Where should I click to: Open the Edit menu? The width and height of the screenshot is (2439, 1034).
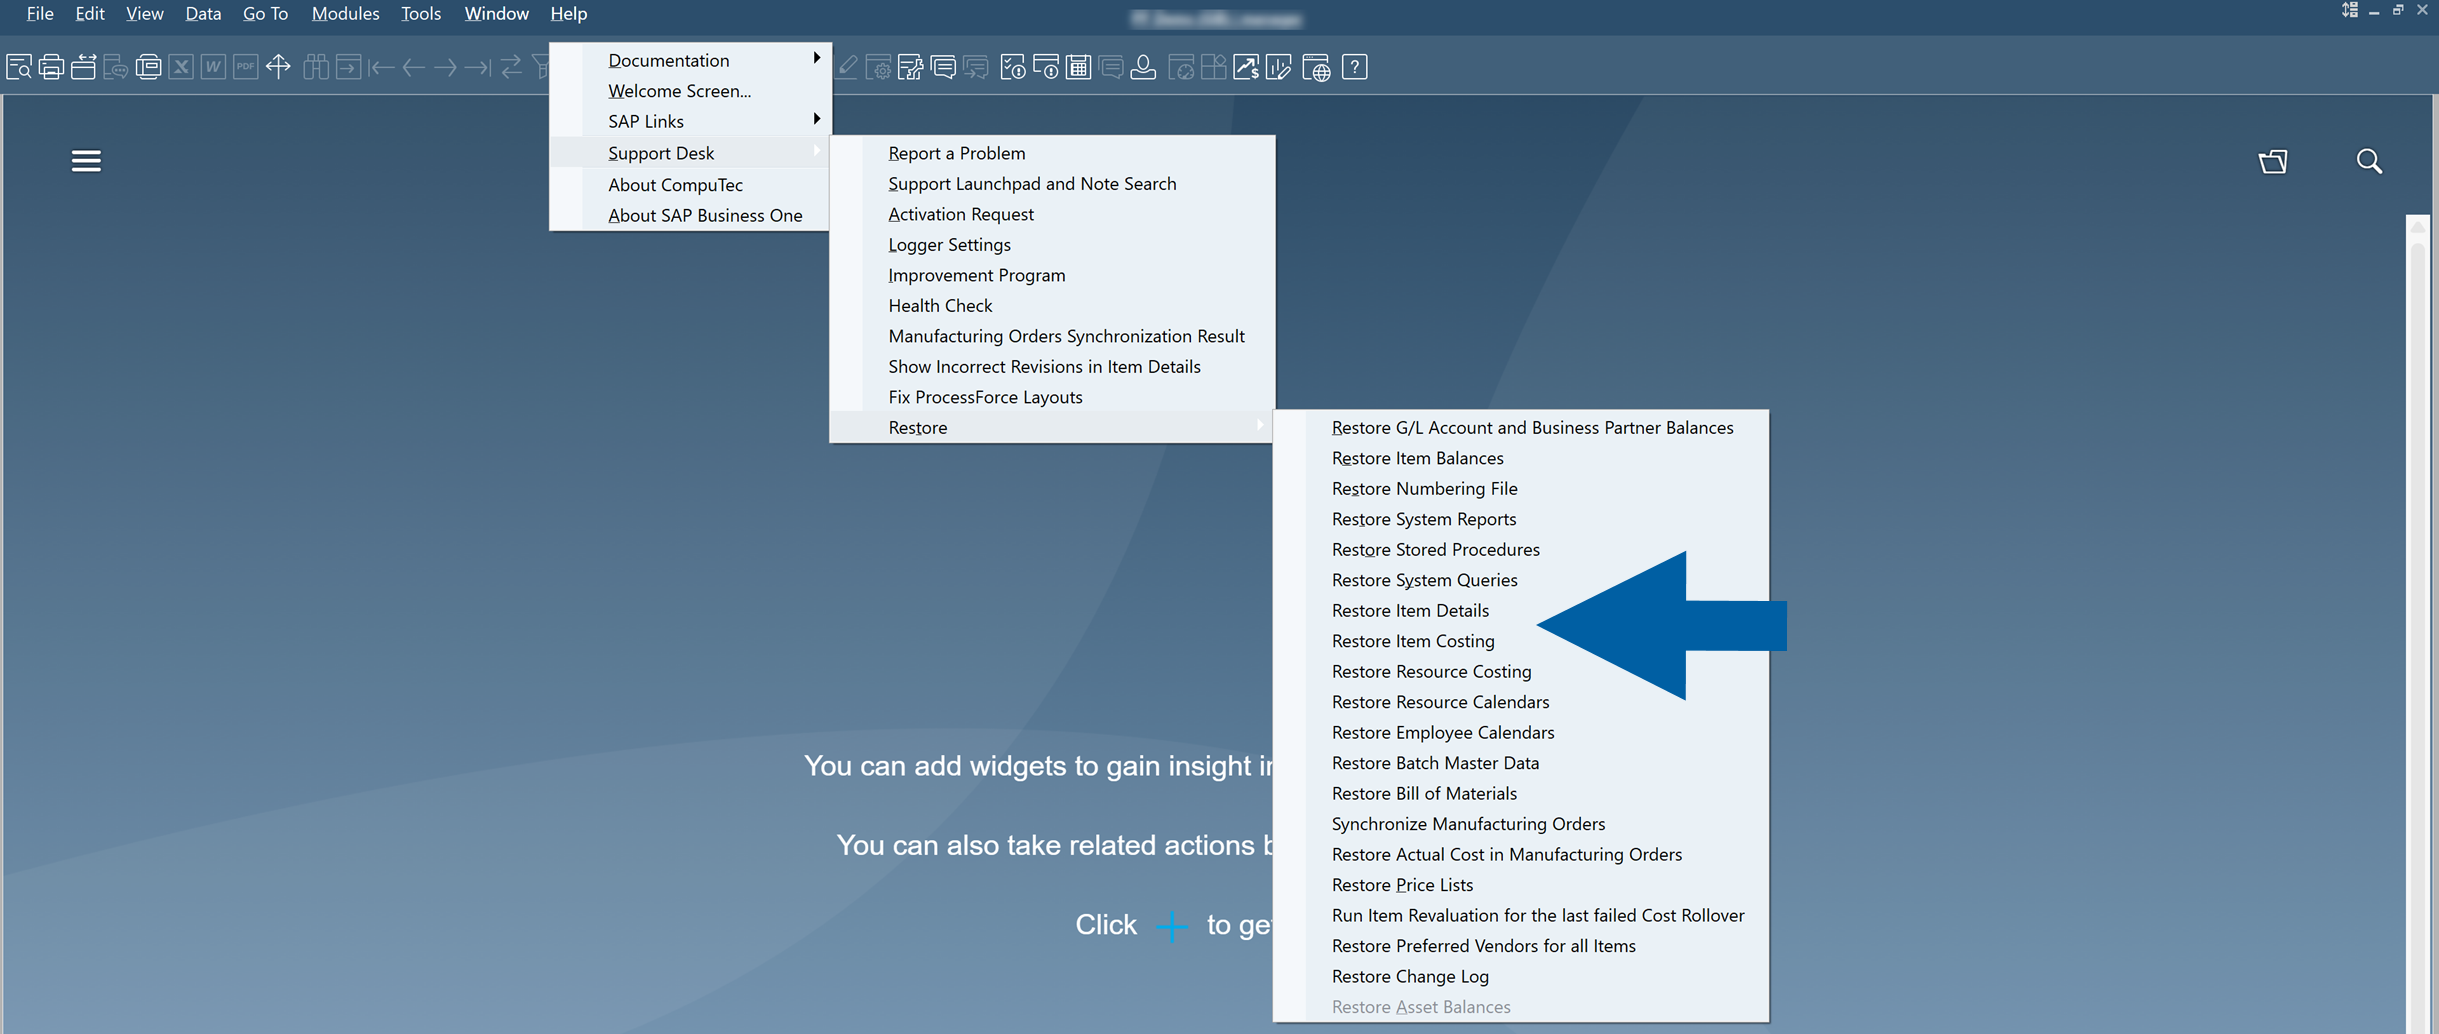[90, 13]
